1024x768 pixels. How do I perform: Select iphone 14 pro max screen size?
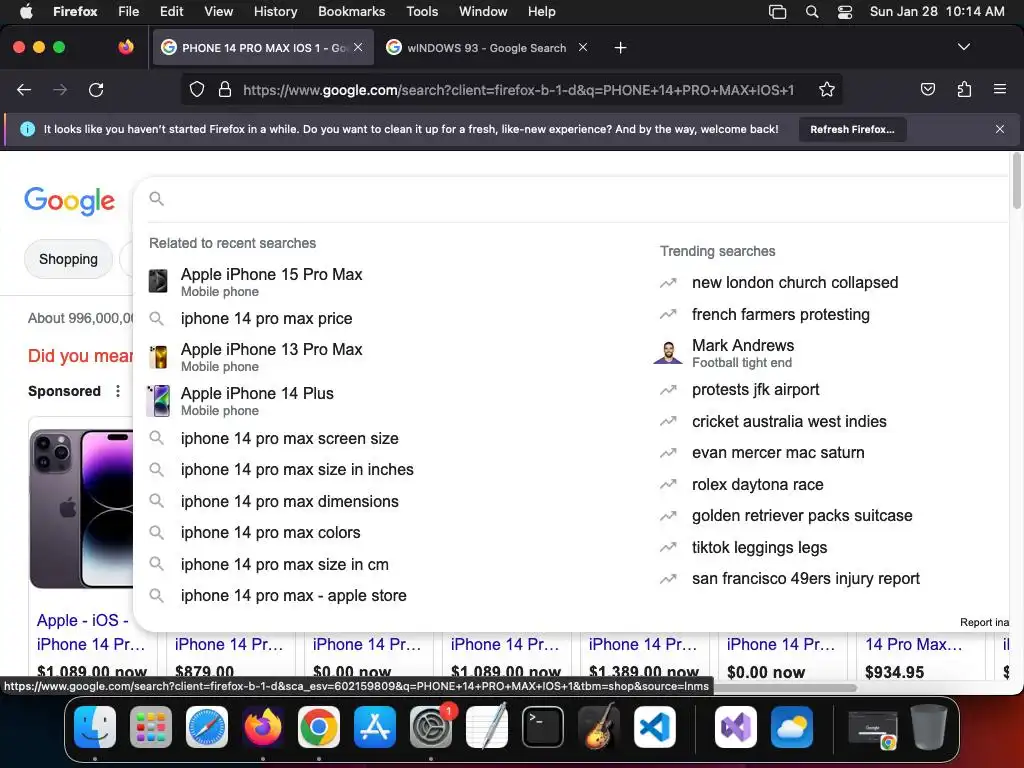[289, 438]
